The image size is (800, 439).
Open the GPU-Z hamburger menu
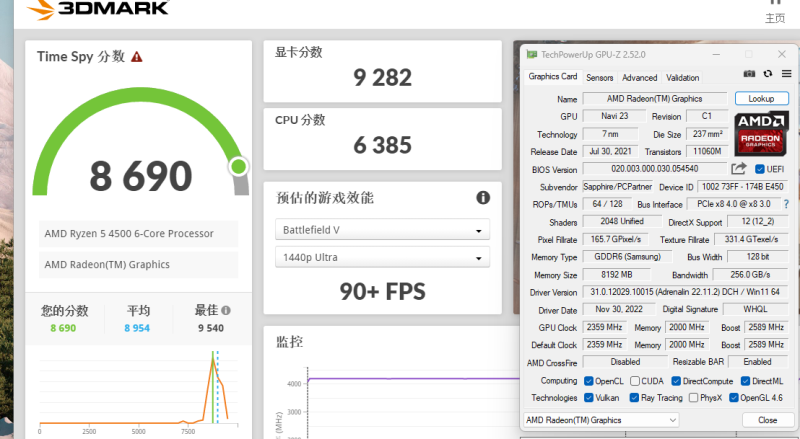[786, 74]
